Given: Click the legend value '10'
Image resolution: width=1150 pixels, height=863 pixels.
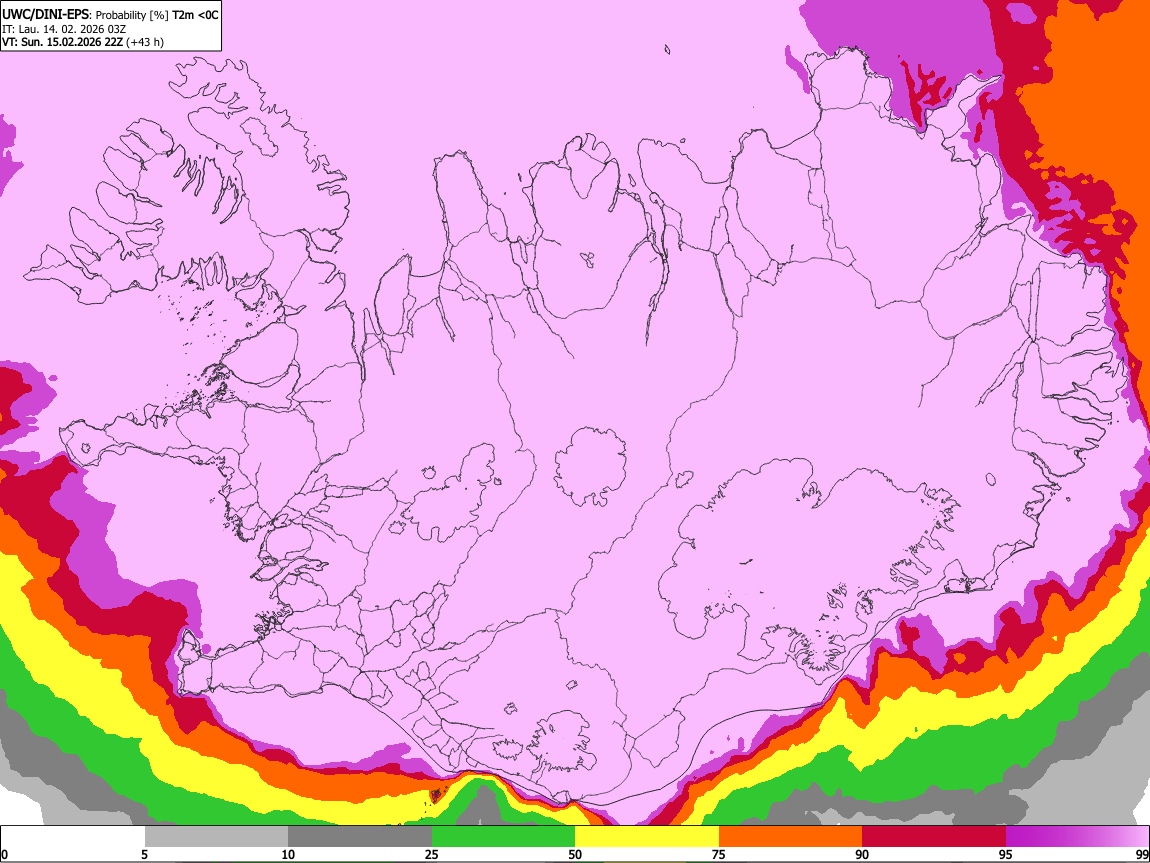Looking at the screenshot, I should pyautogui.click(x=288, y=854).
